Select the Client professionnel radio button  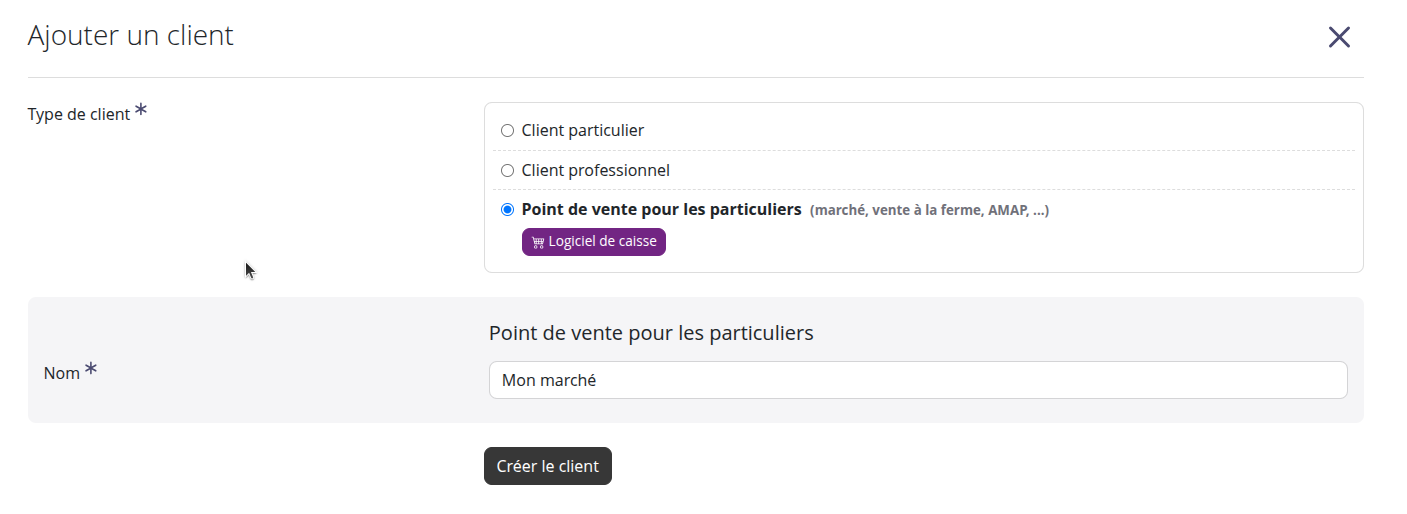(507, 171)
